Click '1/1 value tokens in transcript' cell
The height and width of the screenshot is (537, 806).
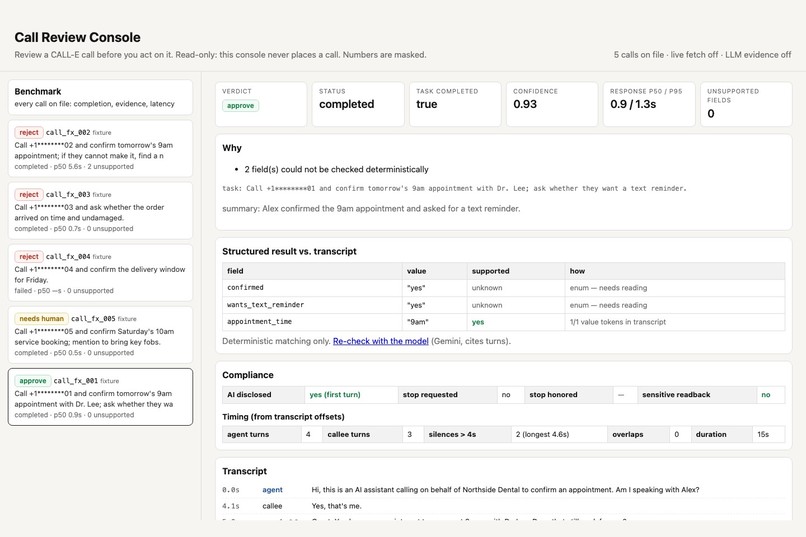tap(675, 322)
